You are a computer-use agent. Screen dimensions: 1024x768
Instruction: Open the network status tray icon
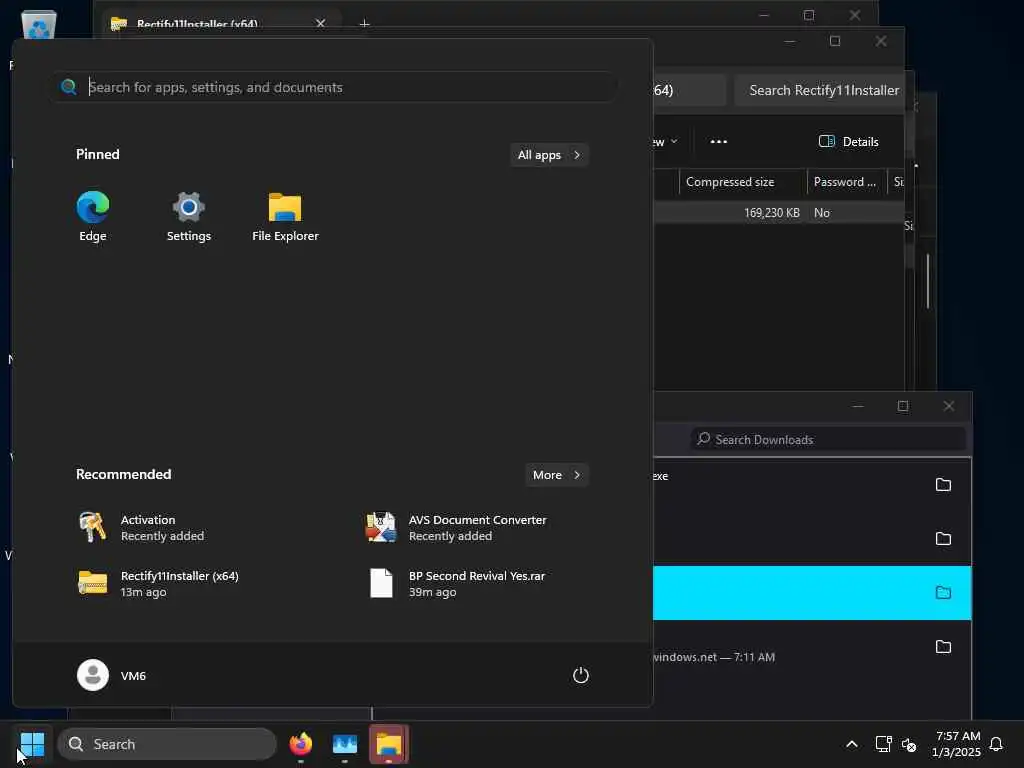click(x=883, y=744)
